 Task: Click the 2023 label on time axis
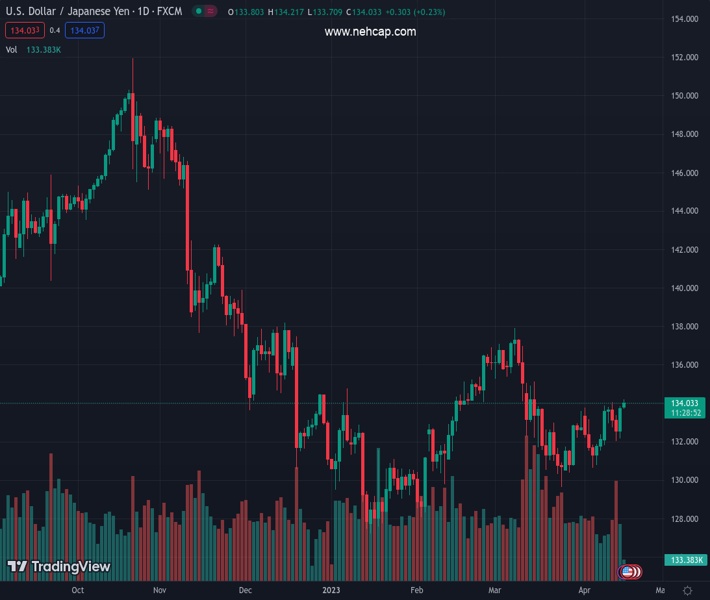coord(333,591)
